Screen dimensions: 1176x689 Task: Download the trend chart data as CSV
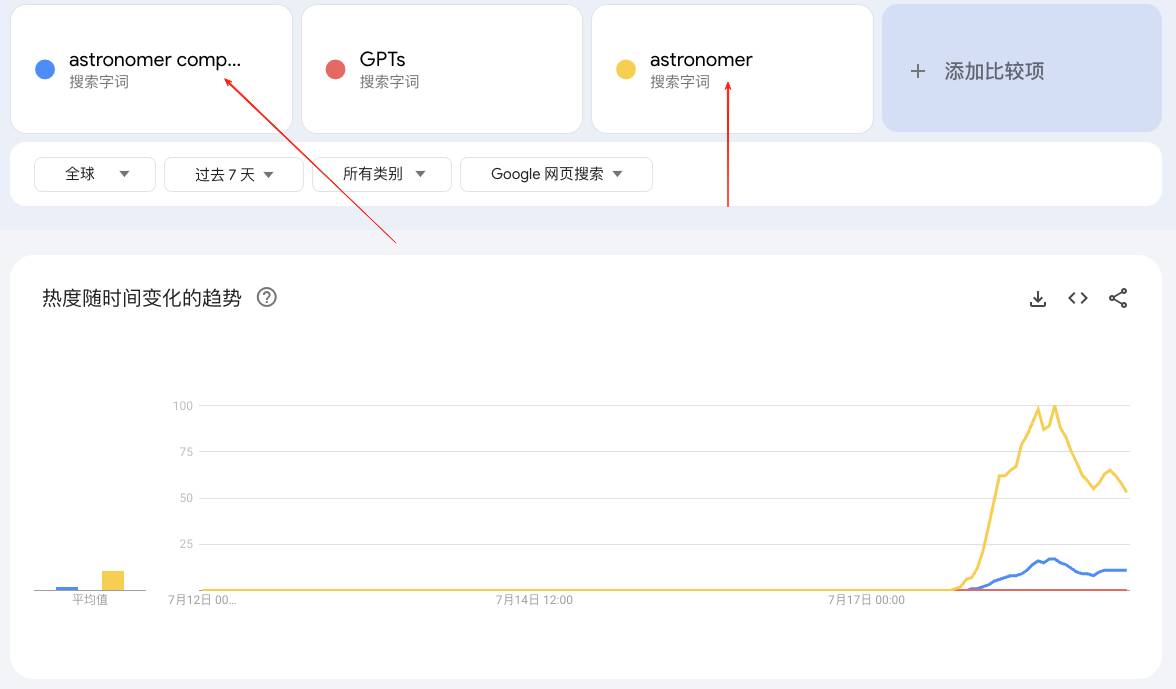click(1037, 298)
